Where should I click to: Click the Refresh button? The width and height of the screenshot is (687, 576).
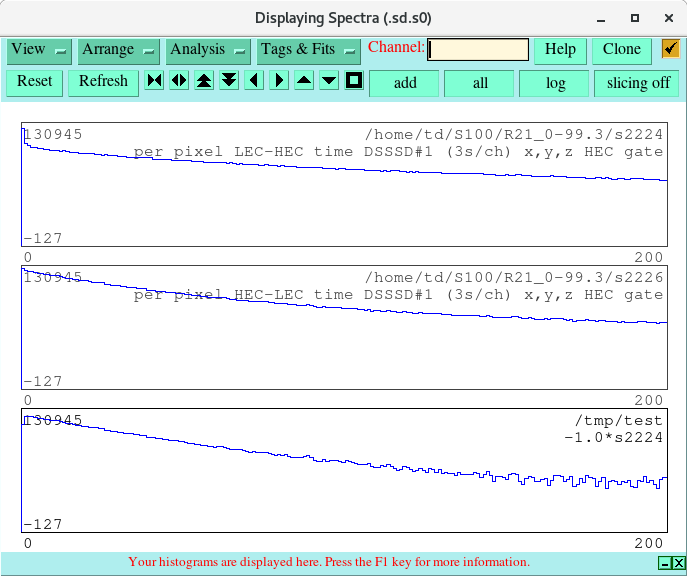(x=103, y=82)
